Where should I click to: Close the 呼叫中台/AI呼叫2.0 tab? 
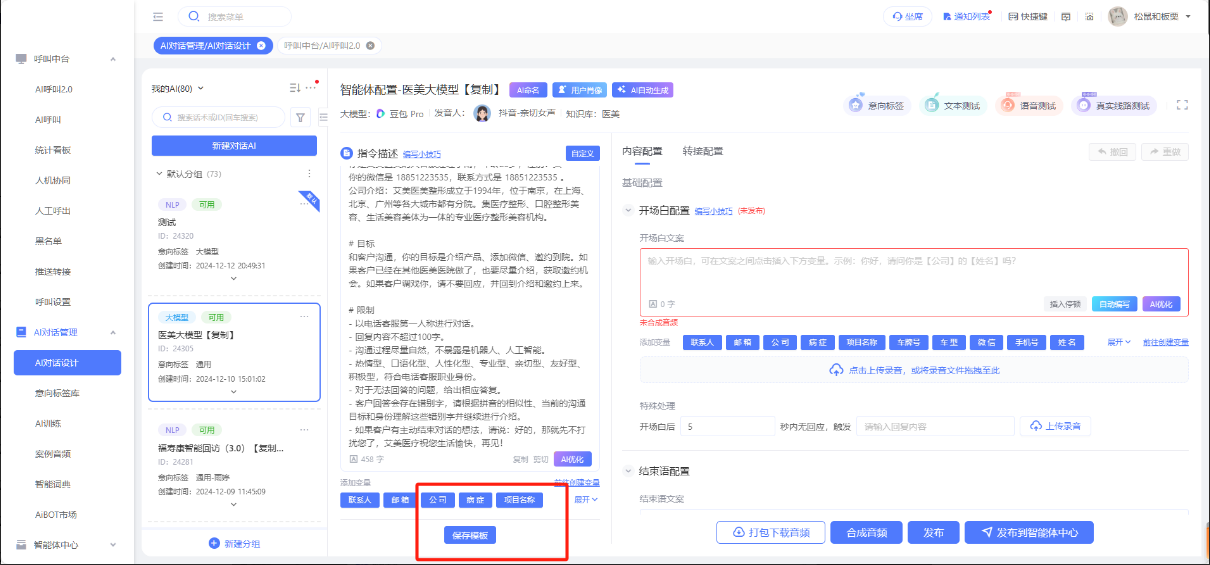pos(370,46)
